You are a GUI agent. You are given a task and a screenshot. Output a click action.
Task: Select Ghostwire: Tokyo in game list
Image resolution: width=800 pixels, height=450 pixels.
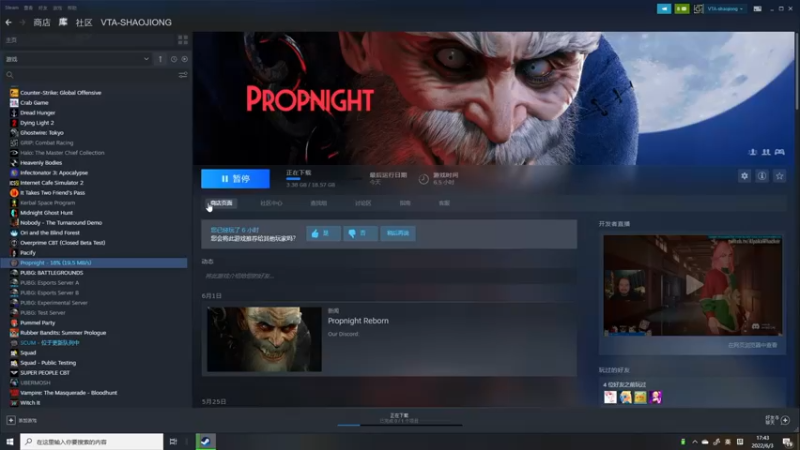click(42, 133)
